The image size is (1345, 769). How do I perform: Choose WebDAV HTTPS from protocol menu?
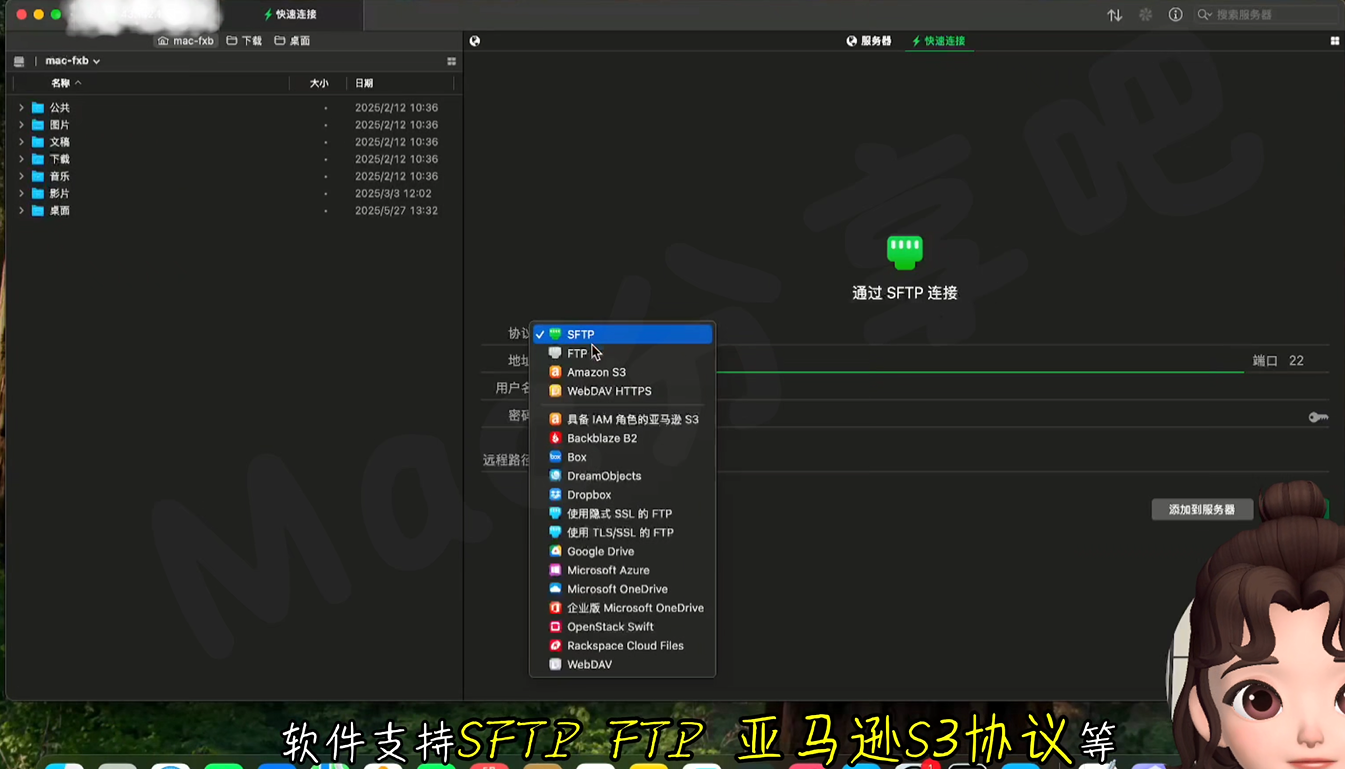point(622,391)
